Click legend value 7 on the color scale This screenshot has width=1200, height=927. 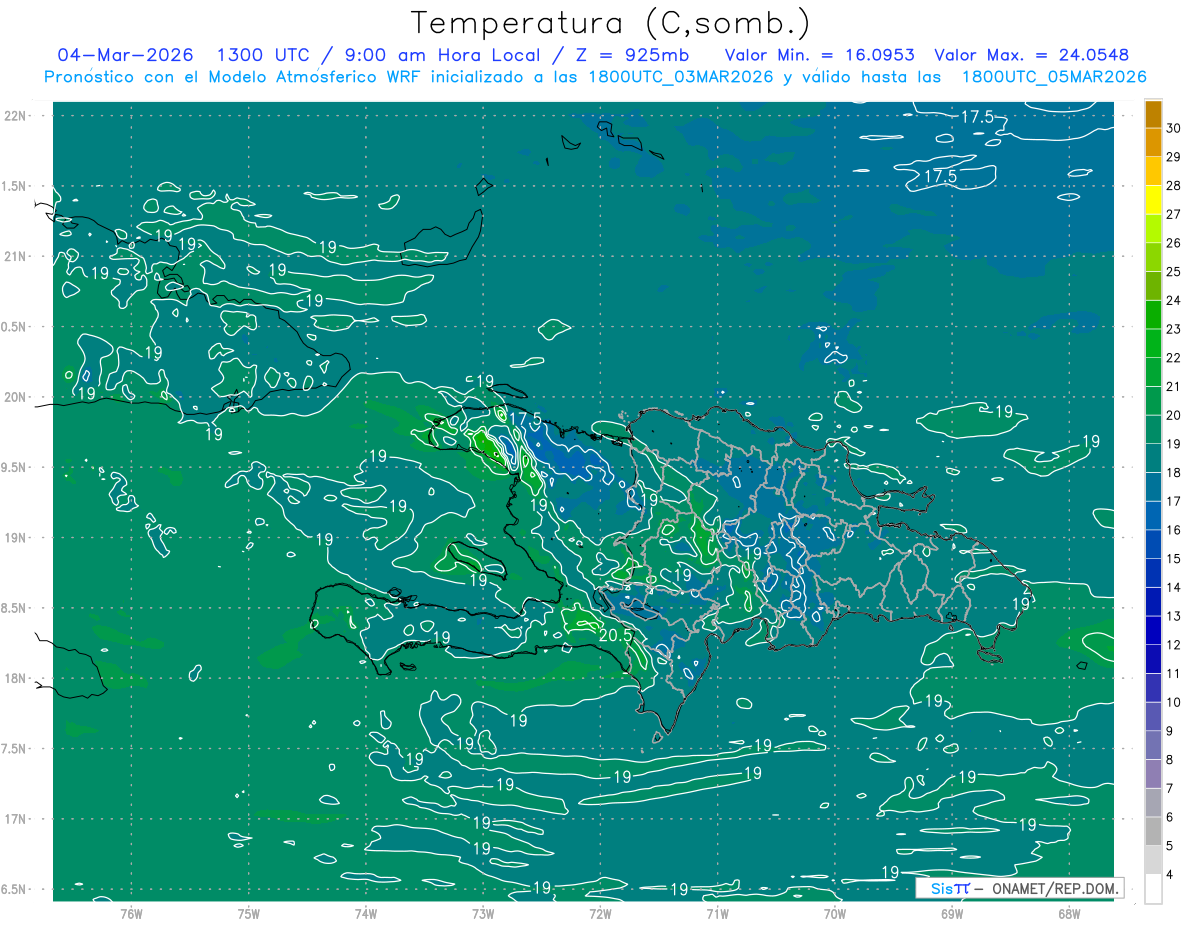point(1172,789)
